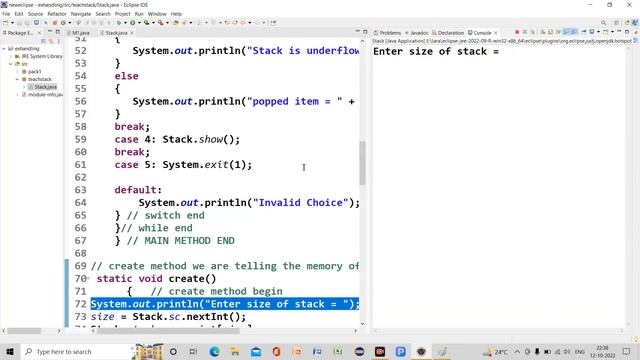Fold the create() method at line 70
640x360 pixels.
[89, 278]
